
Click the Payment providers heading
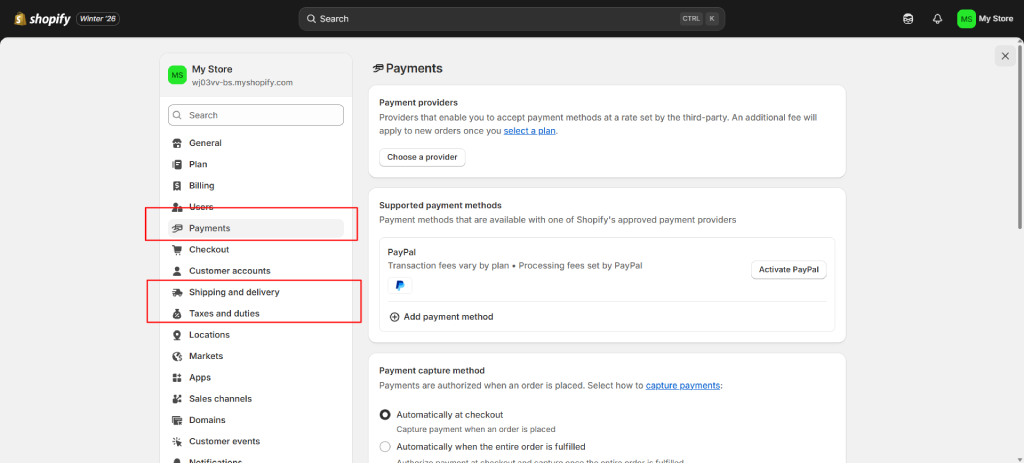(419, 103)
